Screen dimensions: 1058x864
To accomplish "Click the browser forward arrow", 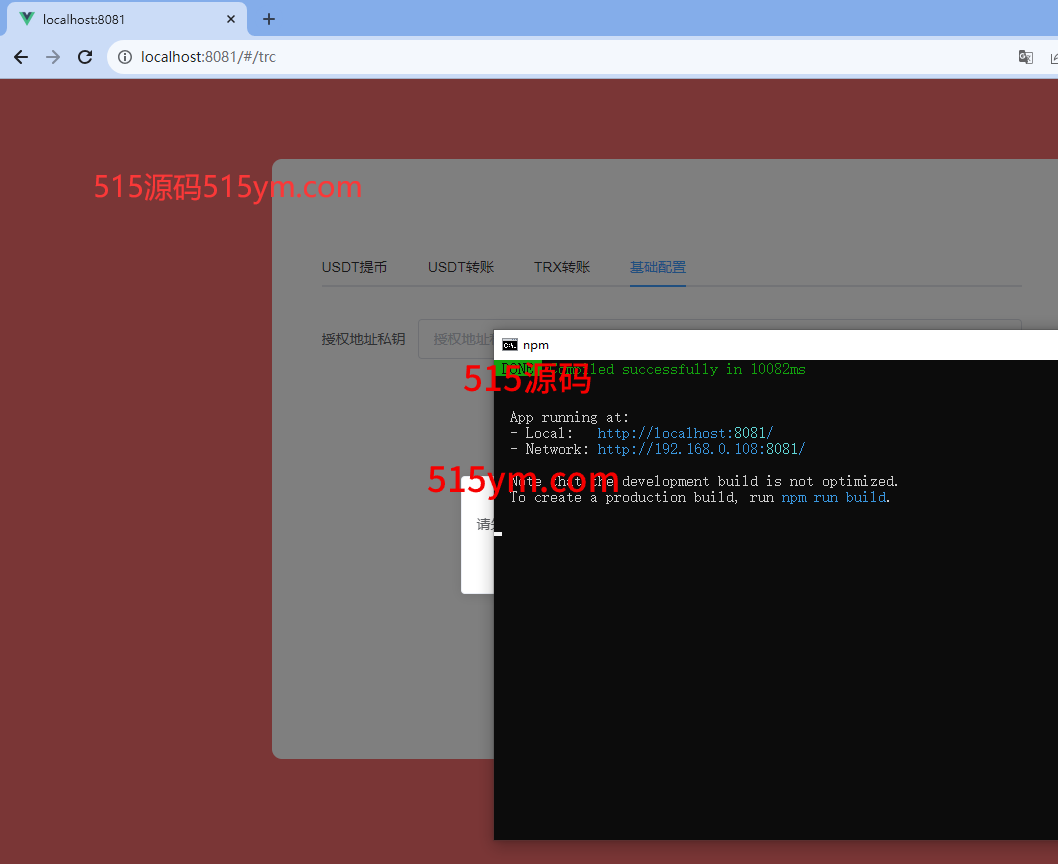I will tap(53, 57).
